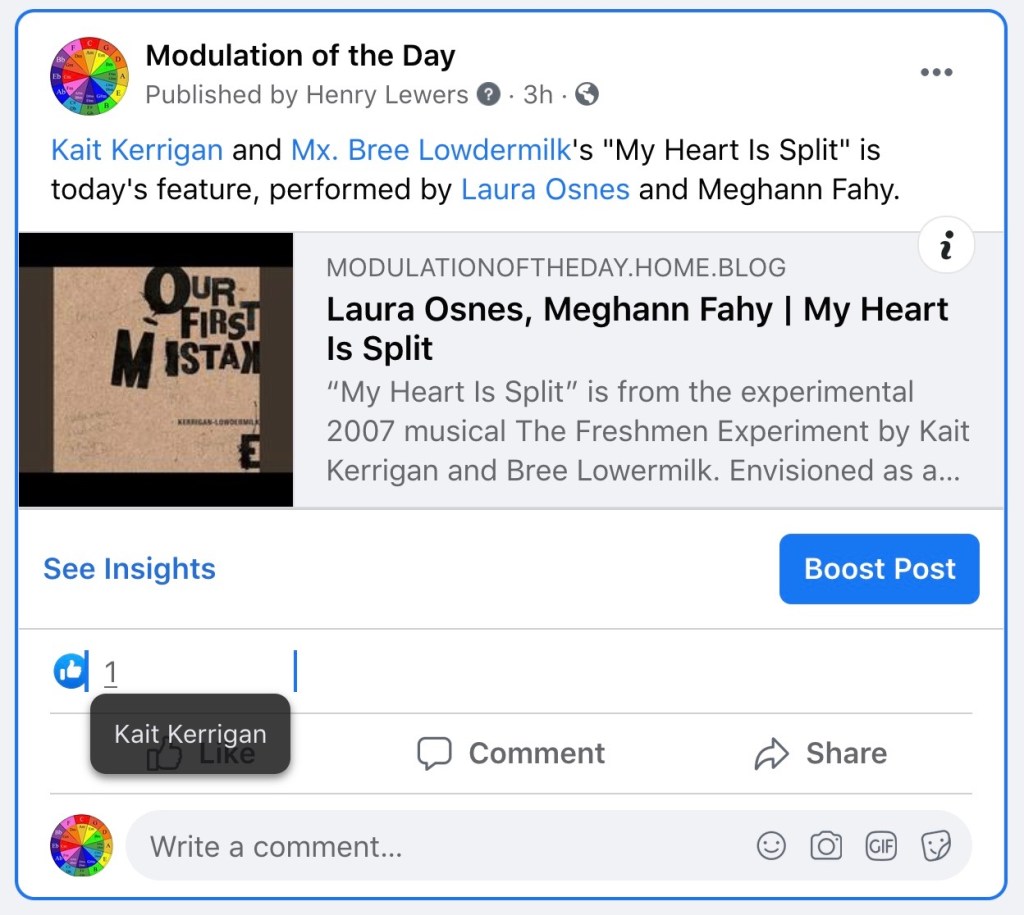Share the post using Share button
1024x915 pixels.
coord(820,753)
